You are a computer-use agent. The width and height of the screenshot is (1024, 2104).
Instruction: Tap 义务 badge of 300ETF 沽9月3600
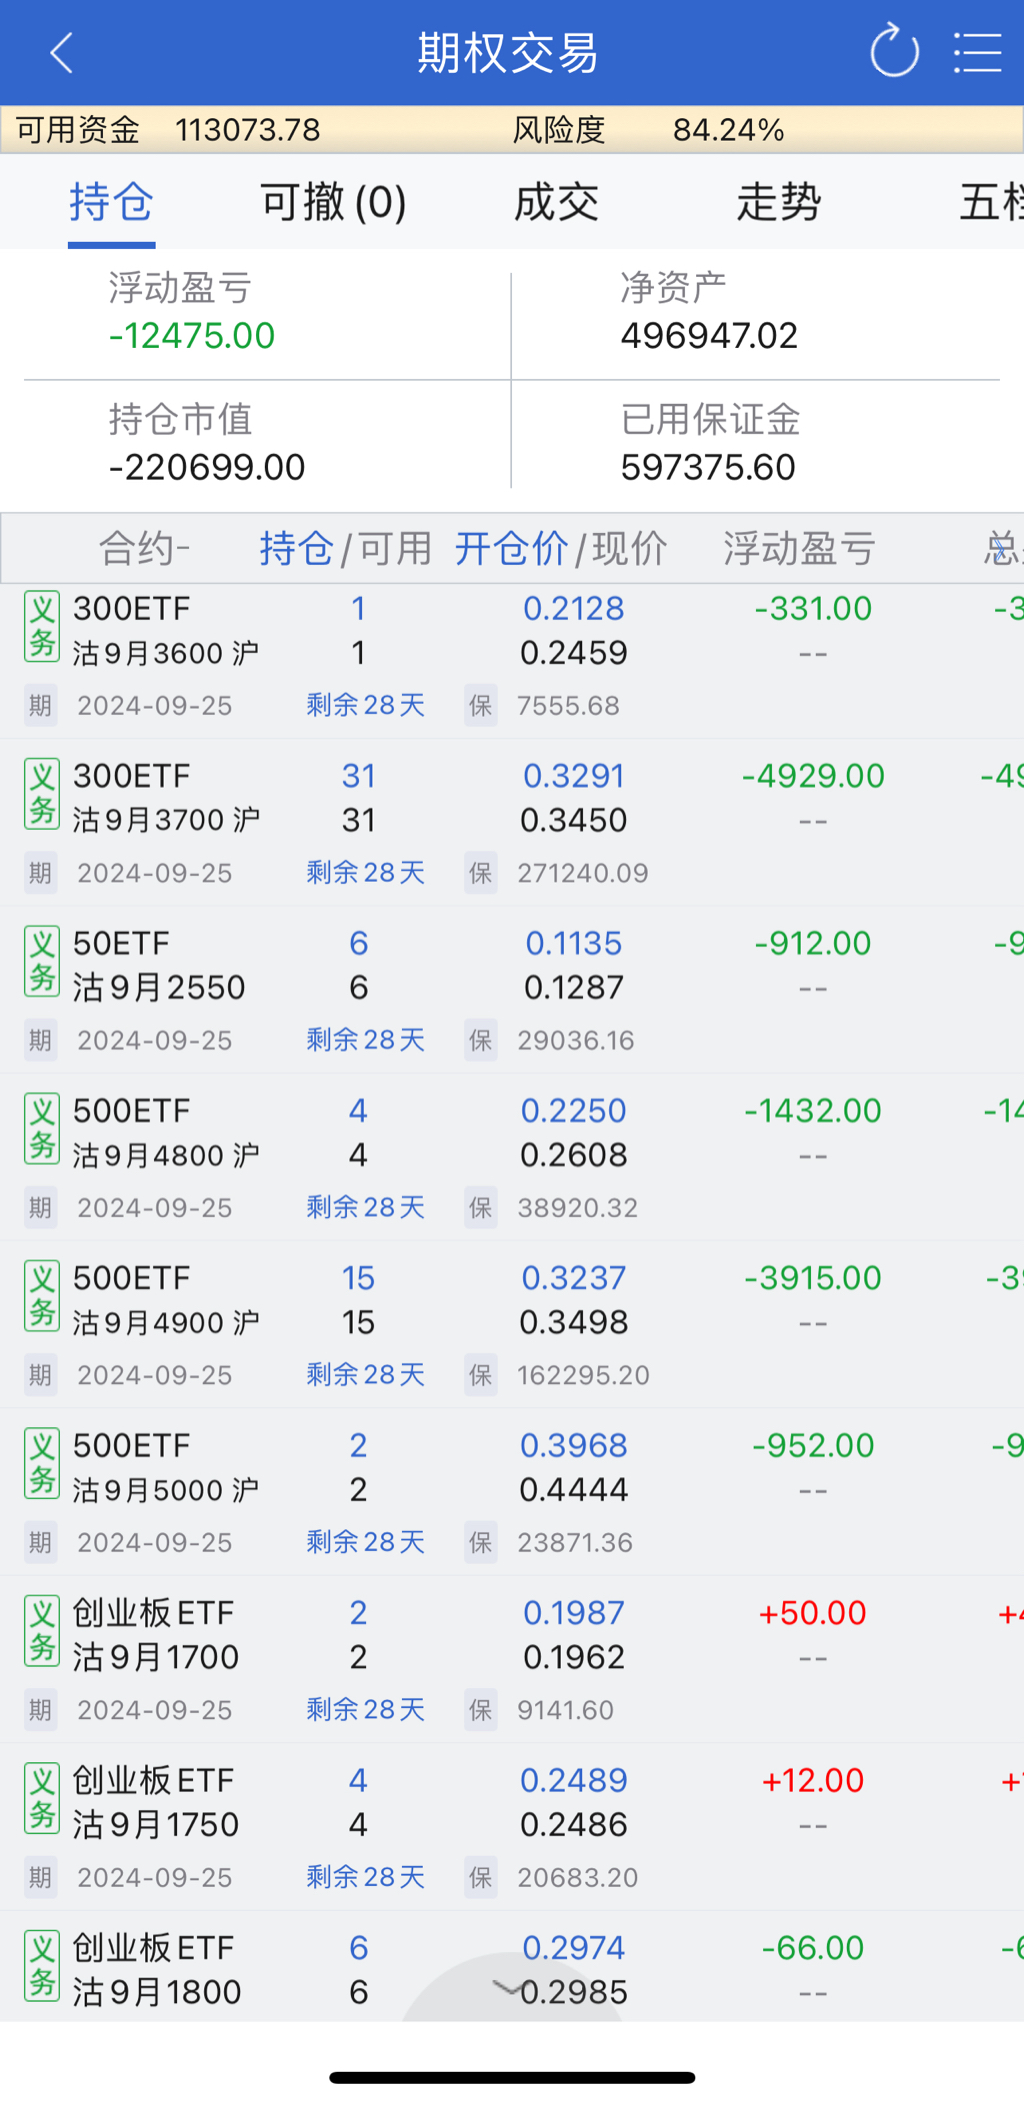pos(42,627)
